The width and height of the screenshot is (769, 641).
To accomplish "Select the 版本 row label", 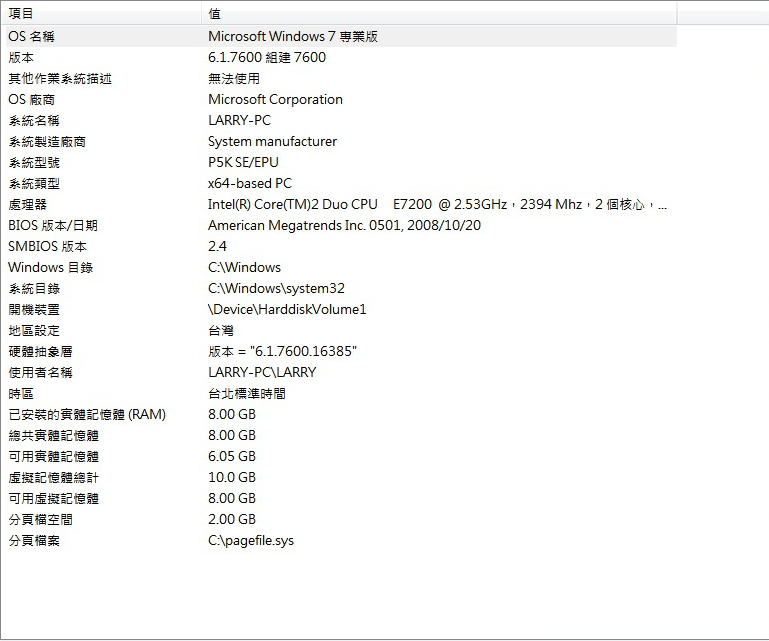I will (21, 57).
